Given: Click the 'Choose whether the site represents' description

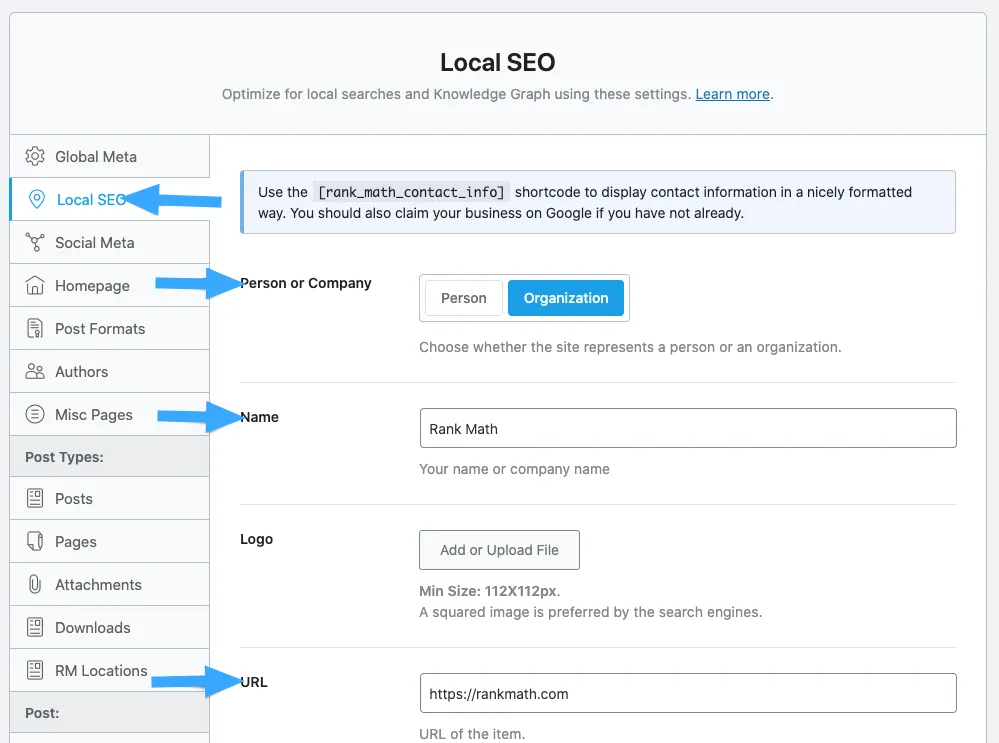Looking at the screenshot, I should click(630, 347).
